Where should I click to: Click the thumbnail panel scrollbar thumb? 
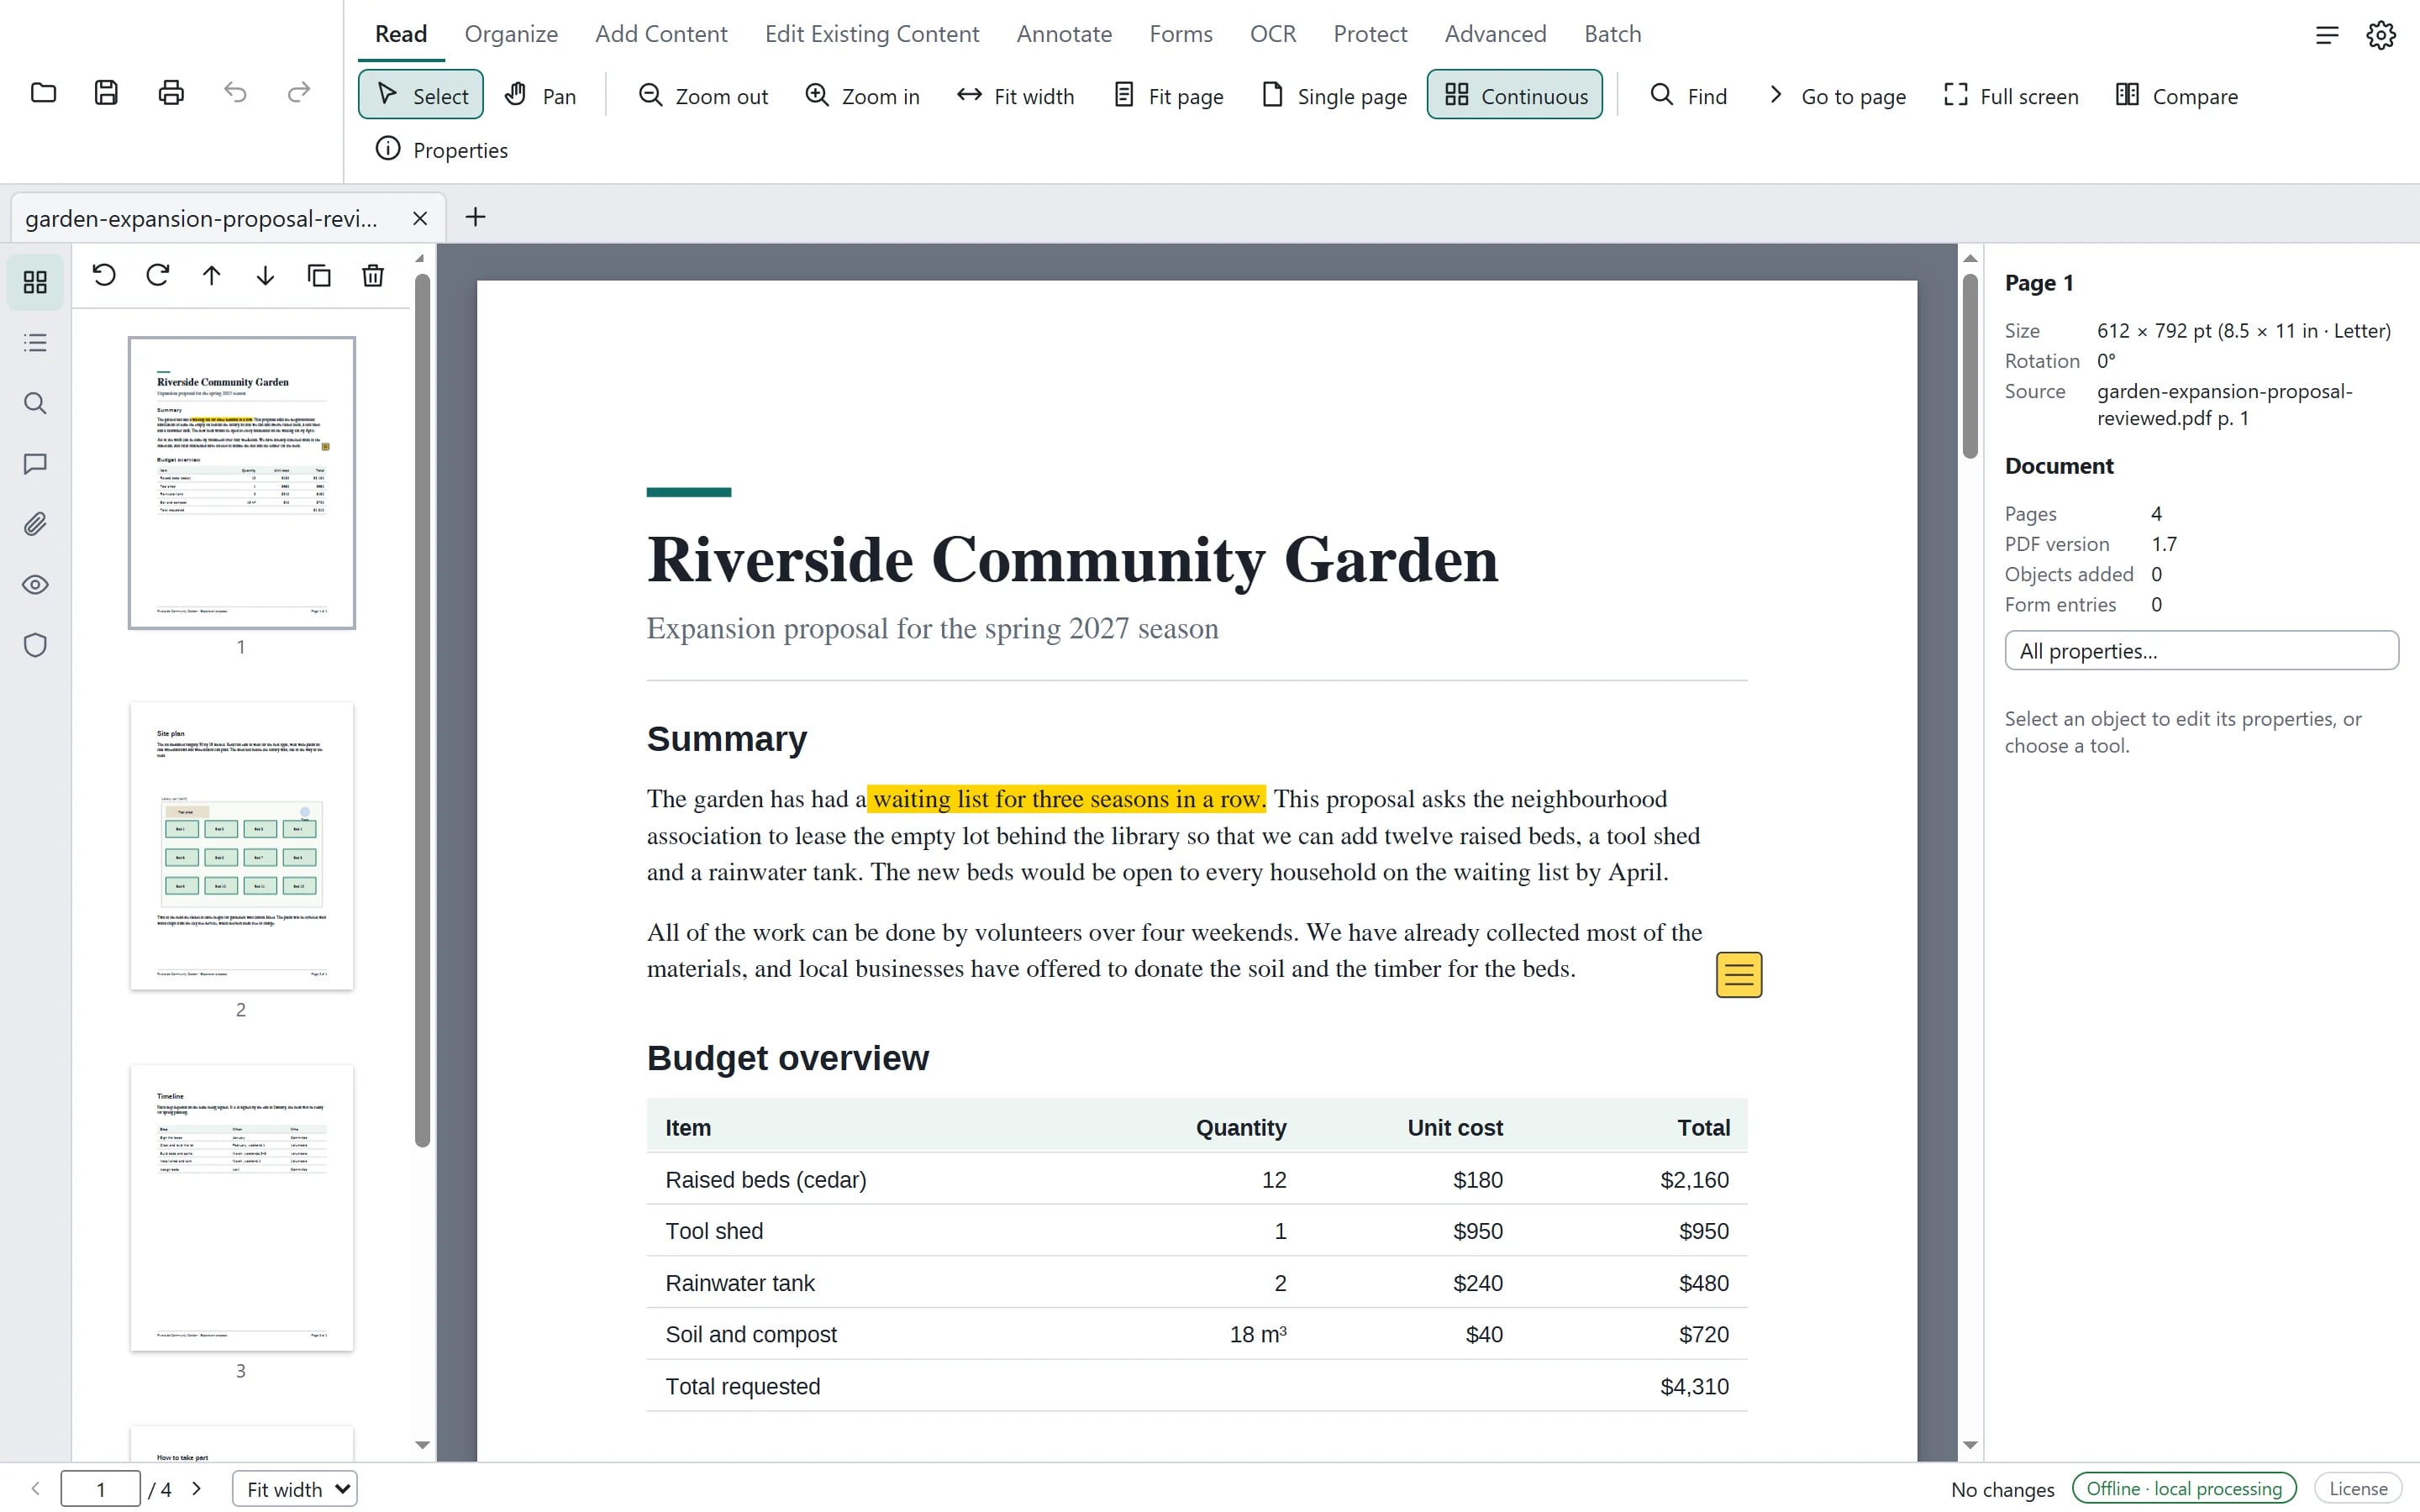(x=422, y=710)
